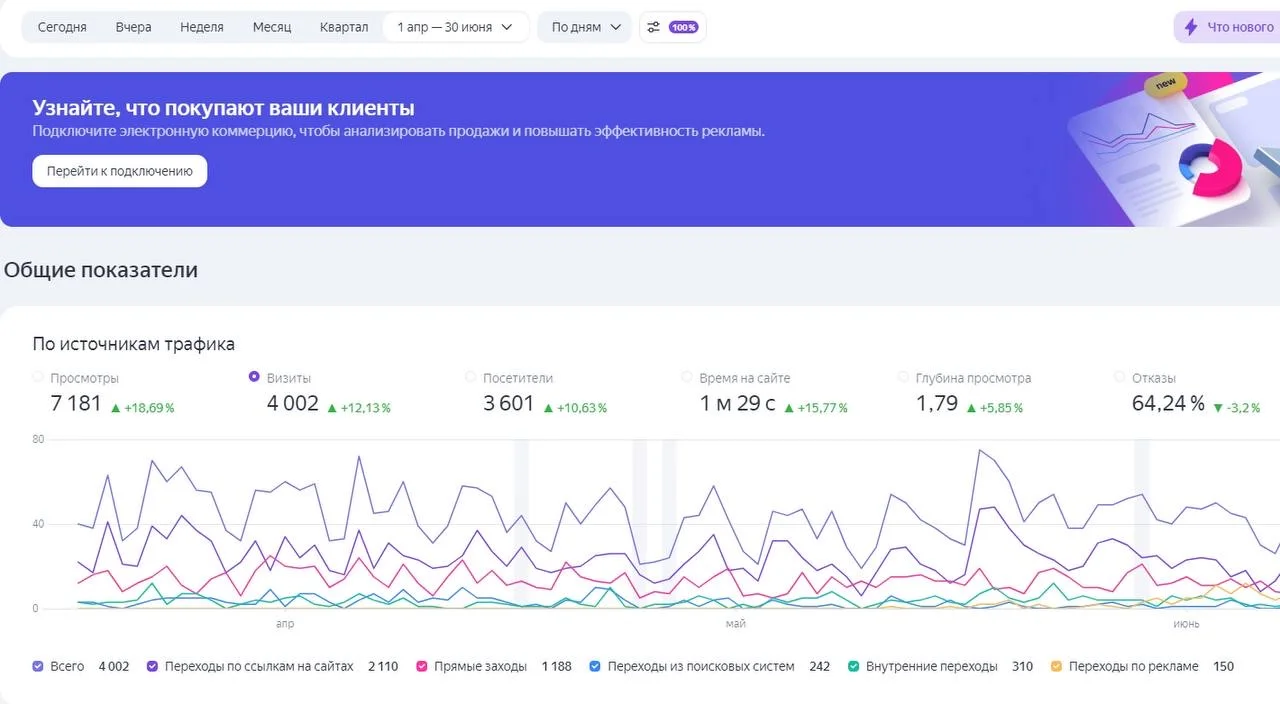This screenshot has height=704, width=1280.
Task: Select the Отказы metric radio button
Action: pyautogui.click(x=1119, y=377)
